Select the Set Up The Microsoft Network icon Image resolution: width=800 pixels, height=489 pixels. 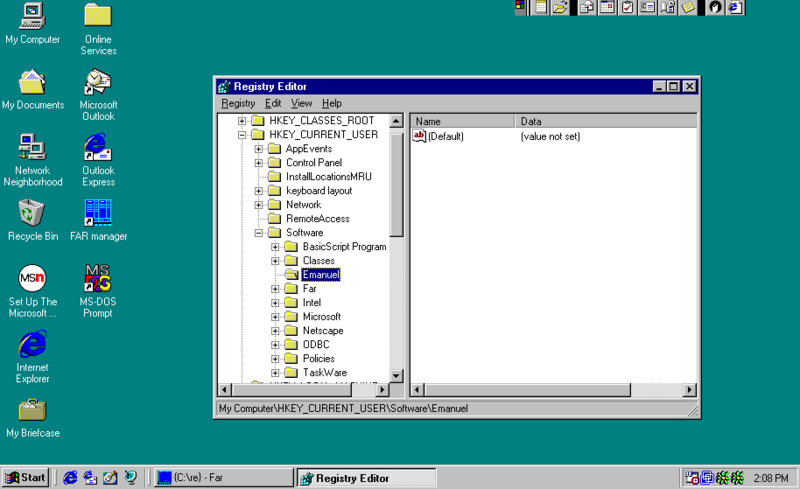coord(33,291)
